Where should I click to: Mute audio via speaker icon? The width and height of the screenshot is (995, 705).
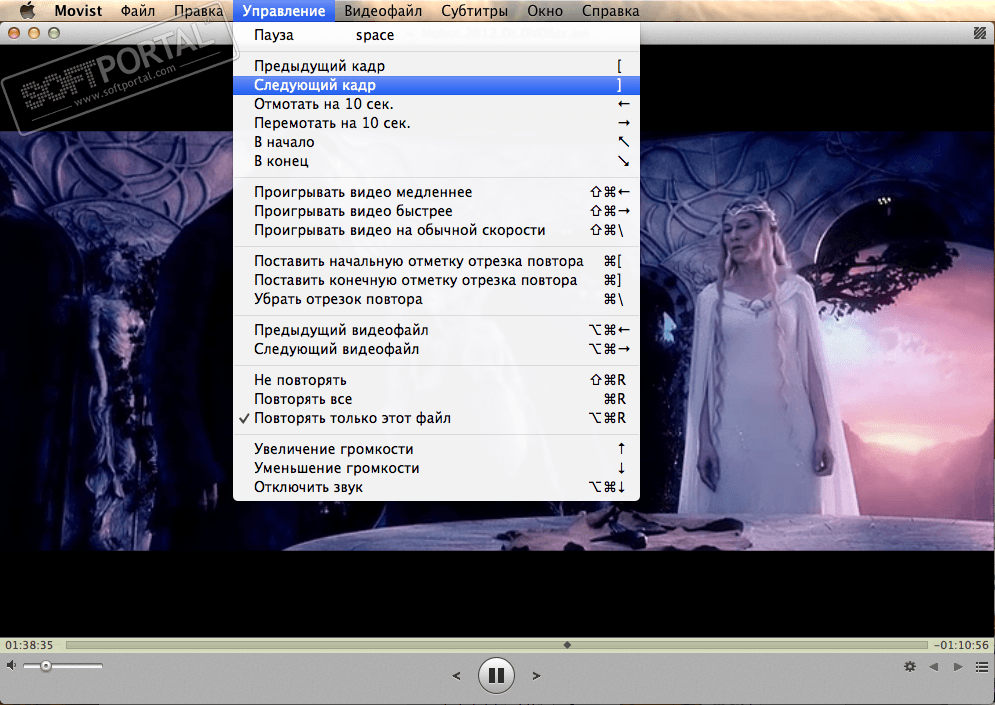(11, 665)
